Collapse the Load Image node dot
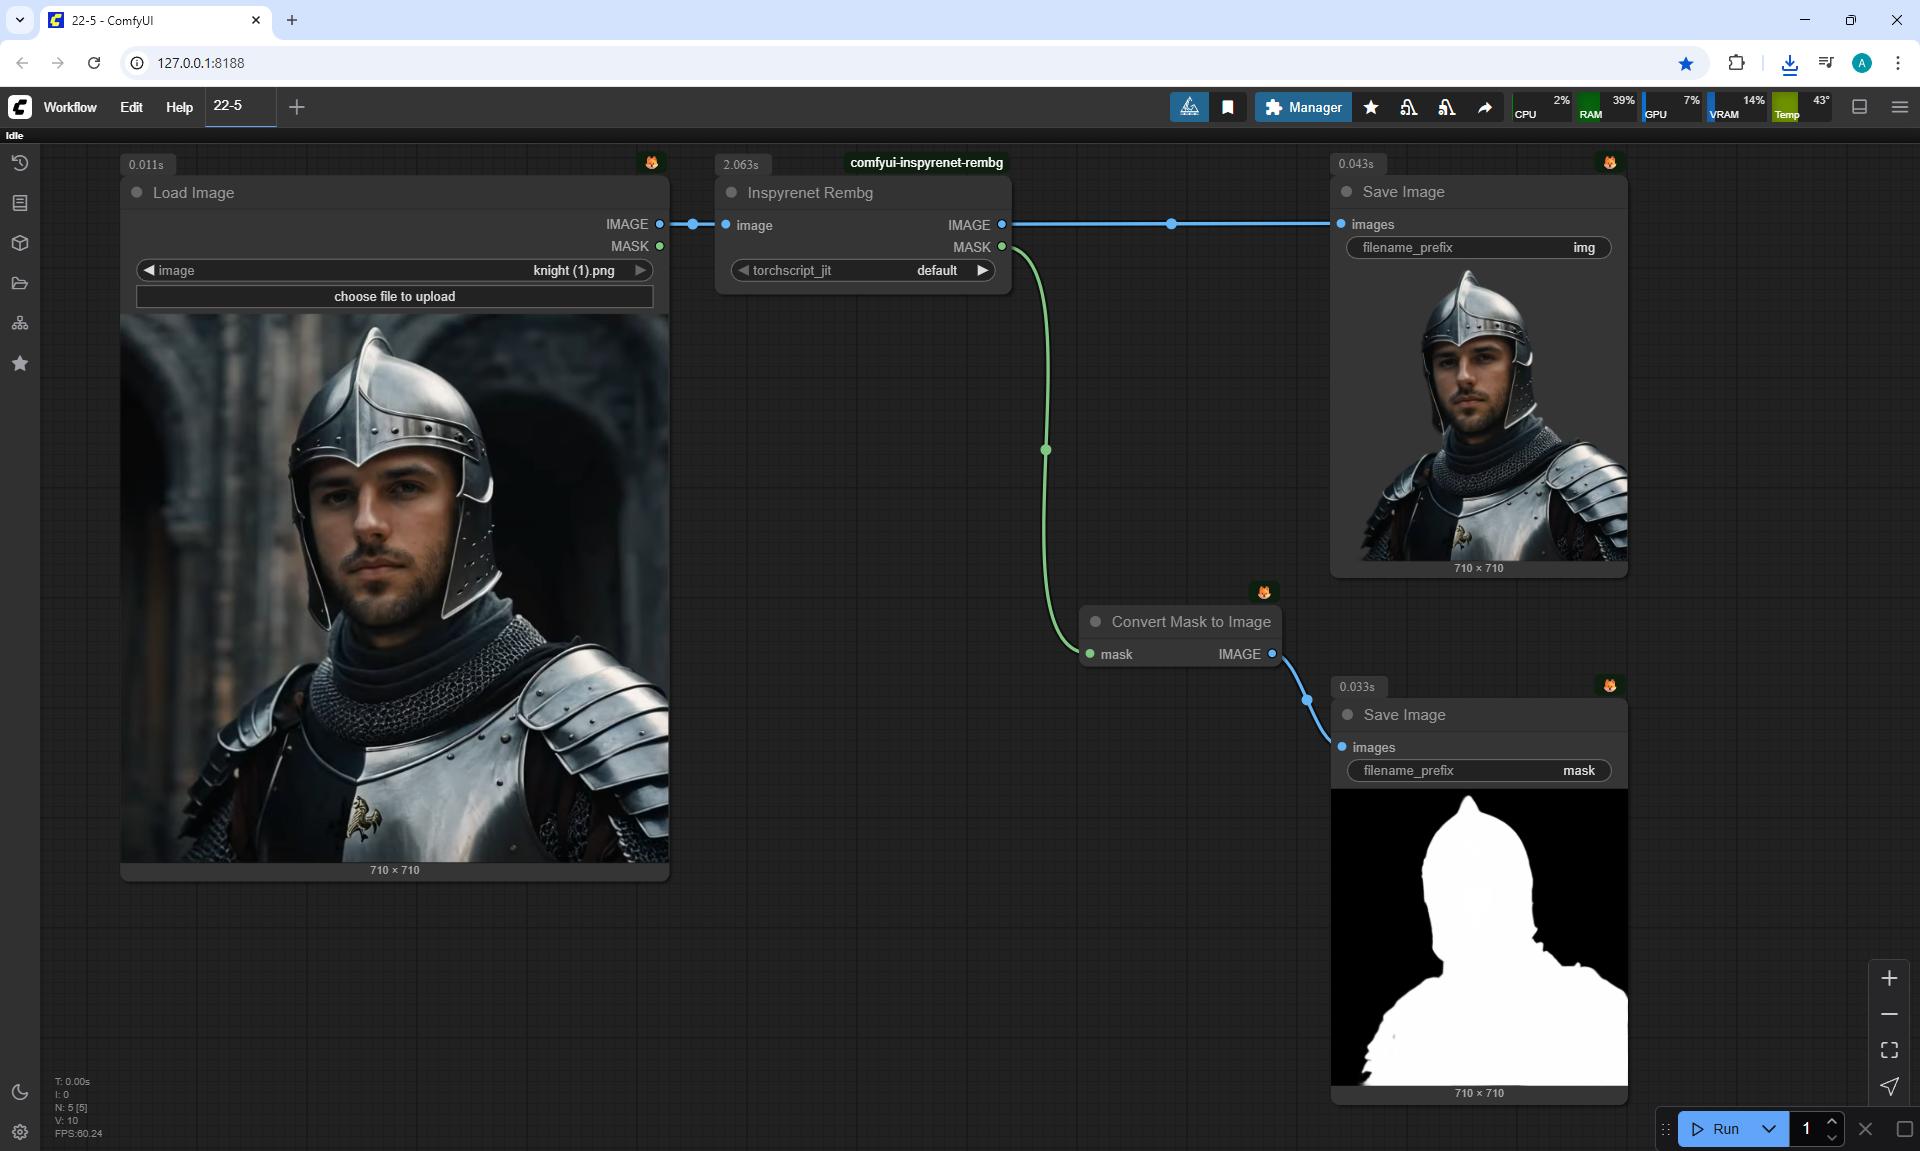The width and height of the screenshot is (1920, 1151). pyautogui.click(x=137, y=192)
